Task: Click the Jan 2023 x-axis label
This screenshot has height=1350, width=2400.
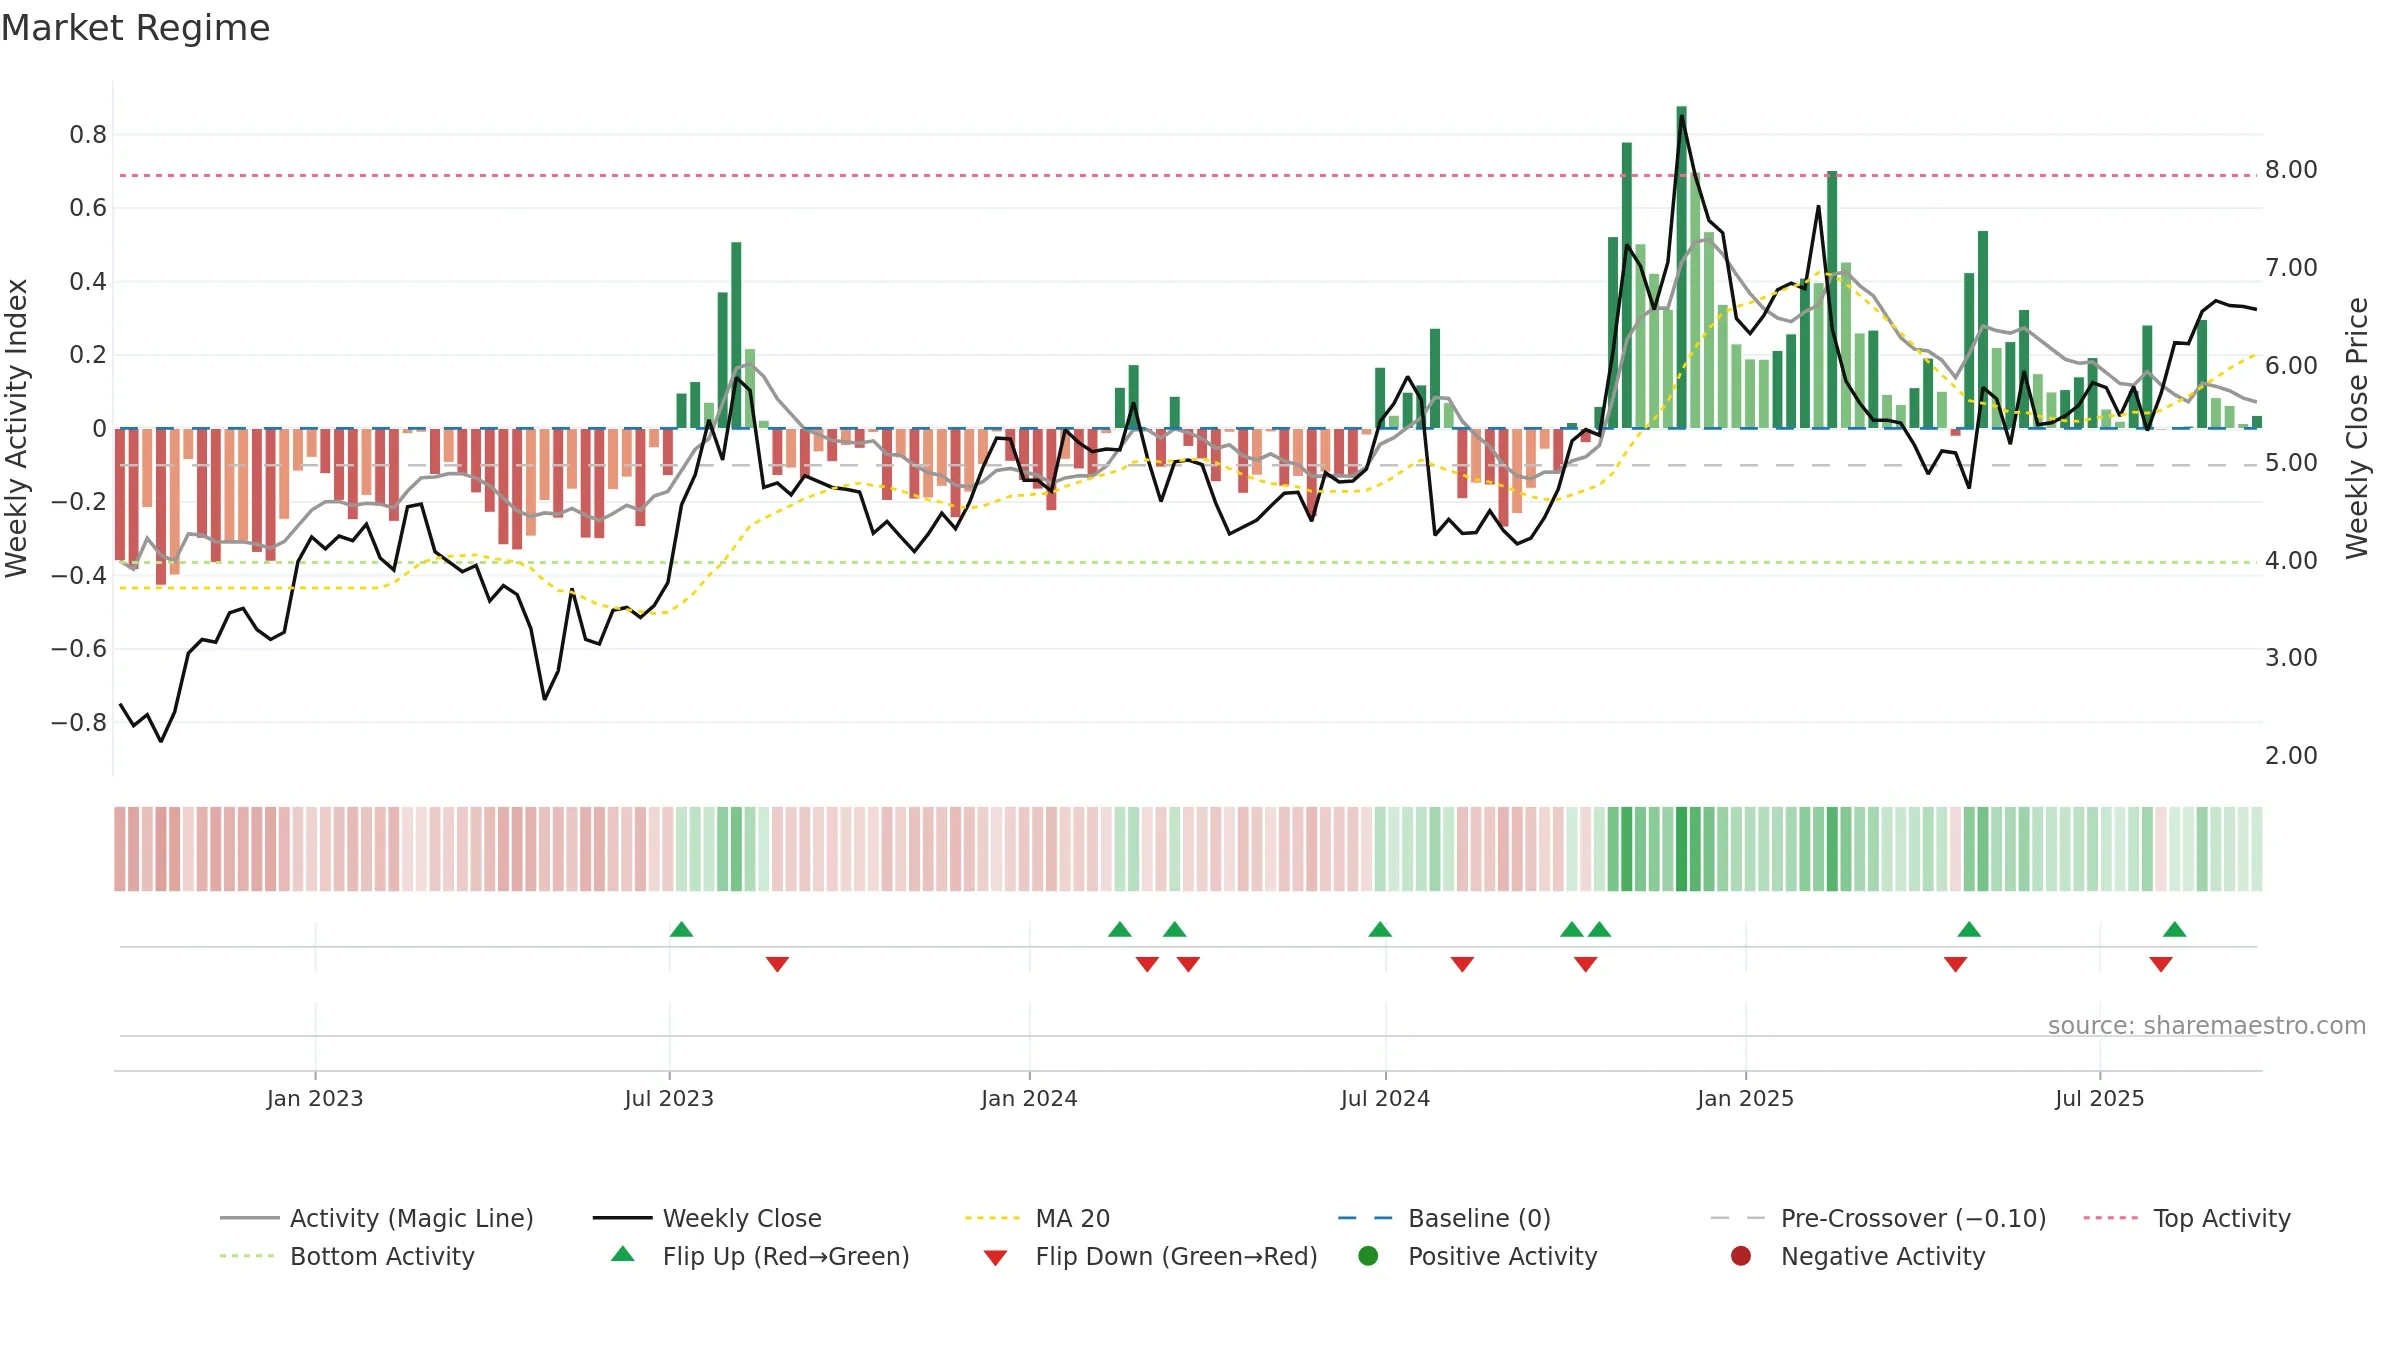Action: point(315,1098)
